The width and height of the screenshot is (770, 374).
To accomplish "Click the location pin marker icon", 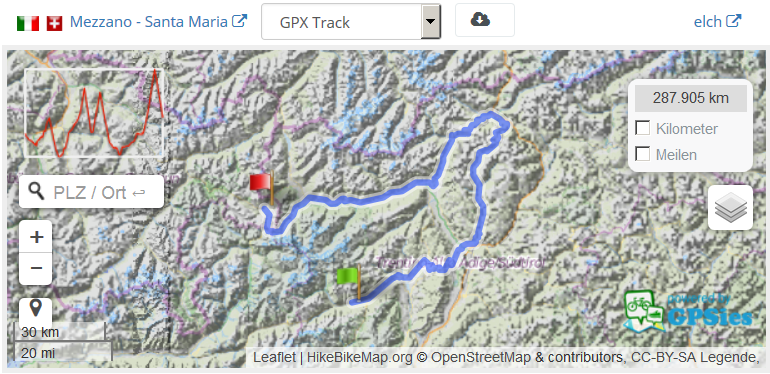I will click(35, 309).
